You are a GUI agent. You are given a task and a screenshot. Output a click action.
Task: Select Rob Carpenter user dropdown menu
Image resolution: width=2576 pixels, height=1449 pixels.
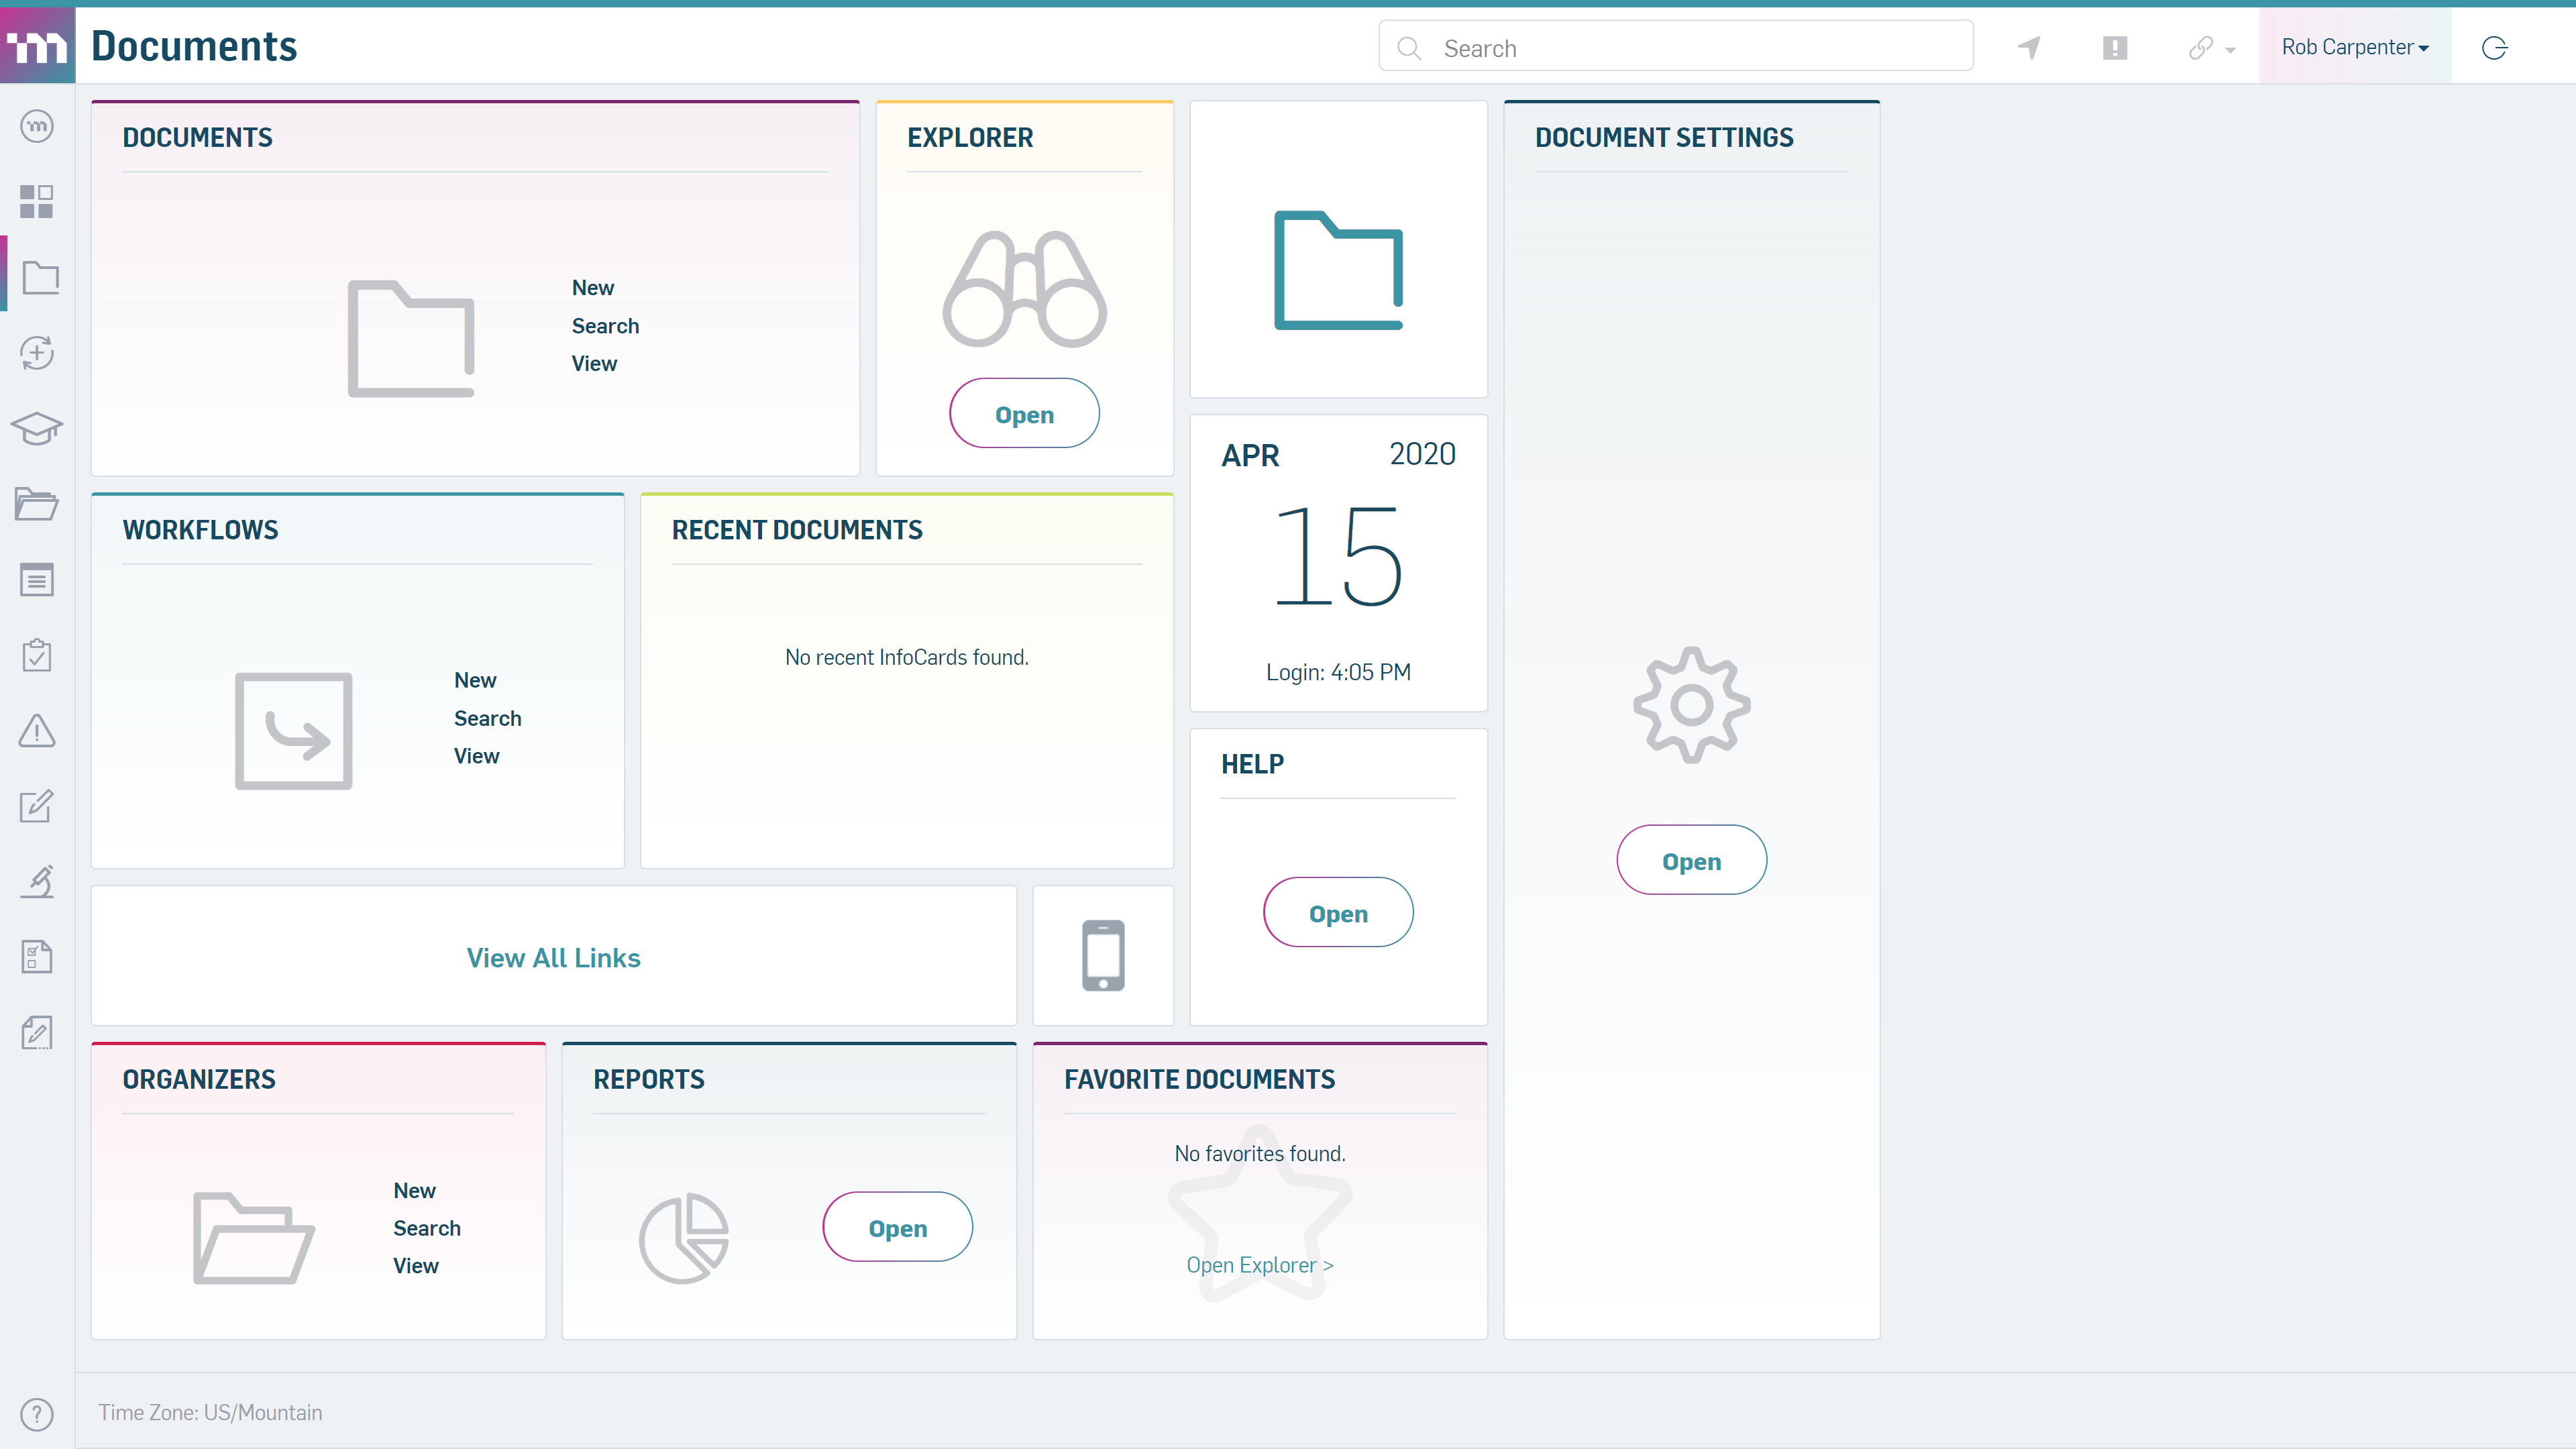pos(2355,46)
